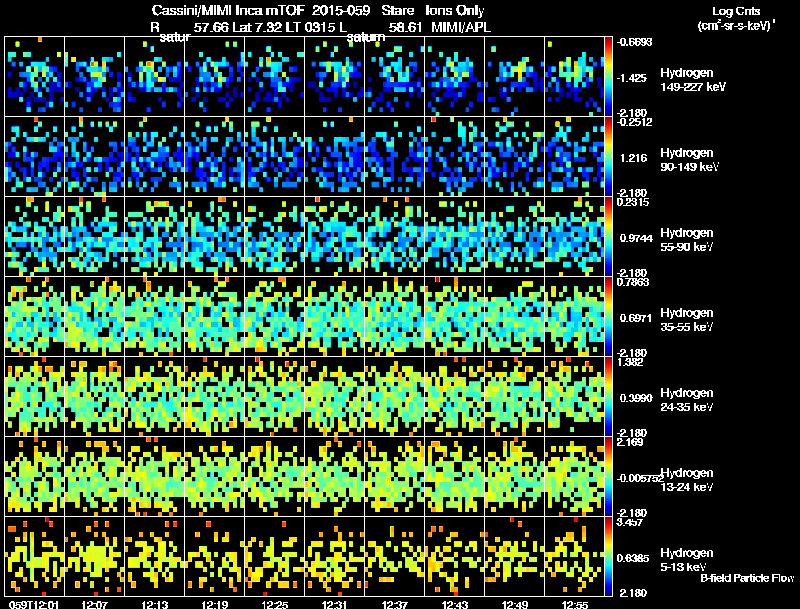The width and height of the screenshot is (800, 609).
Task: Click the '0.7863' color scale value
Action: coord(633,282)
